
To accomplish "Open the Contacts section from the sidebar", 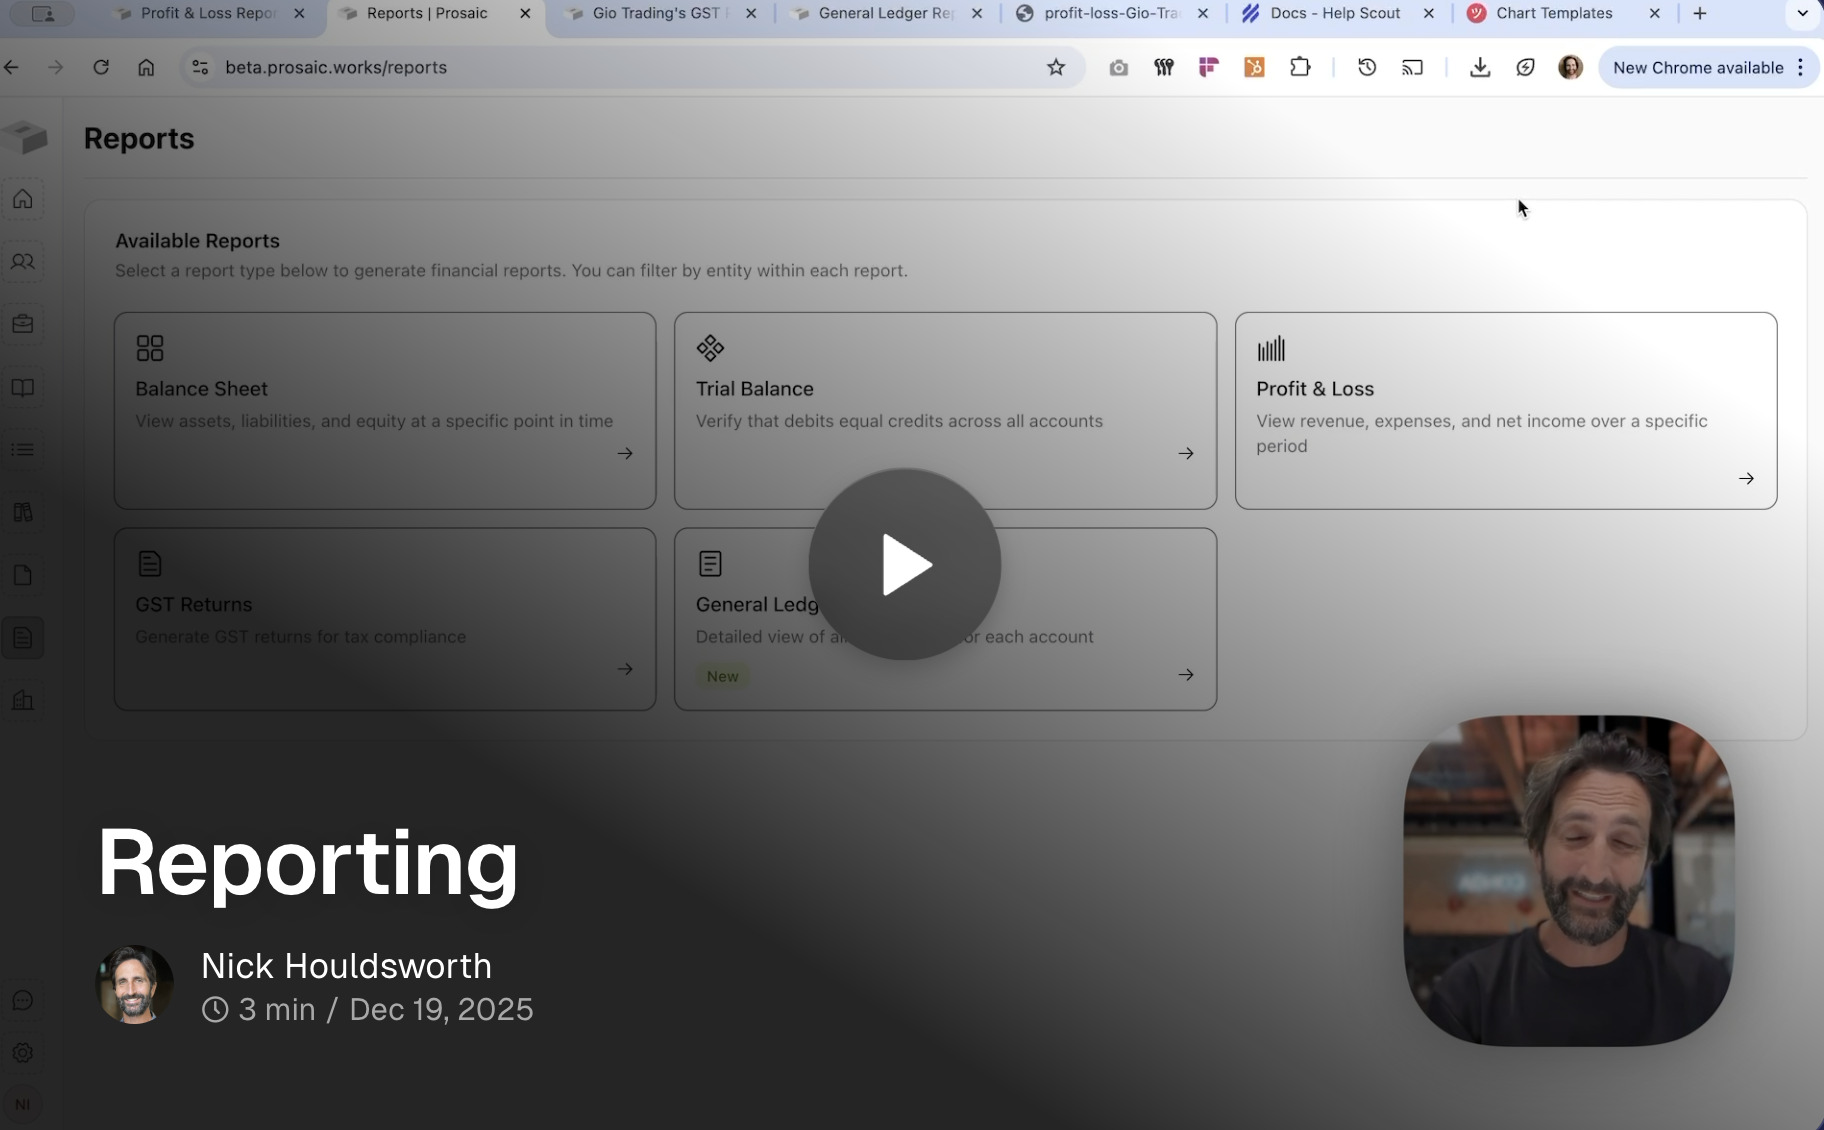I will pyautogui.click(x=22, y=261).
